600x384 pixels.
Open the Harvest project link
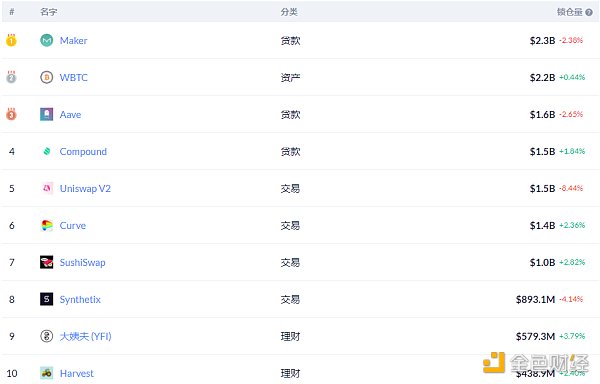(x=77, y=373)
